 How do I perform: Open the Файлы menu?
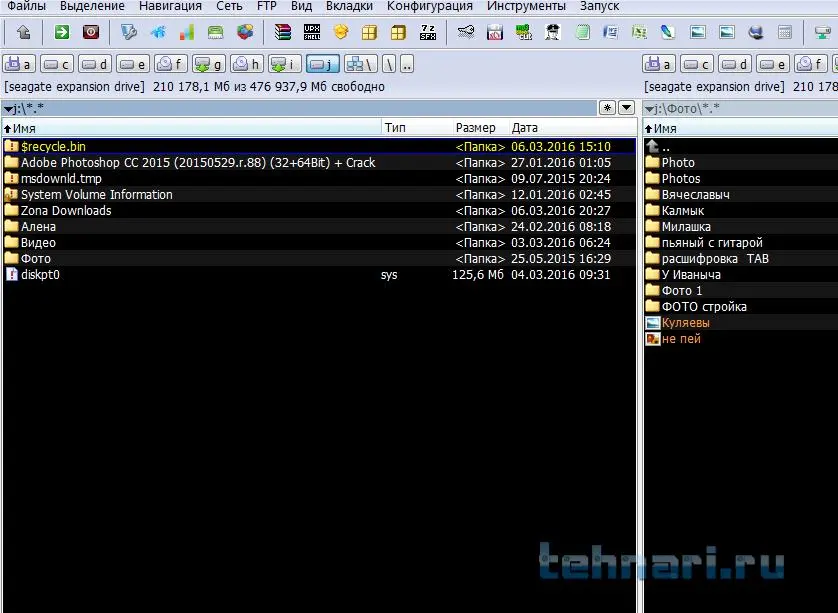pyautogui.click(x=26, y=6)
